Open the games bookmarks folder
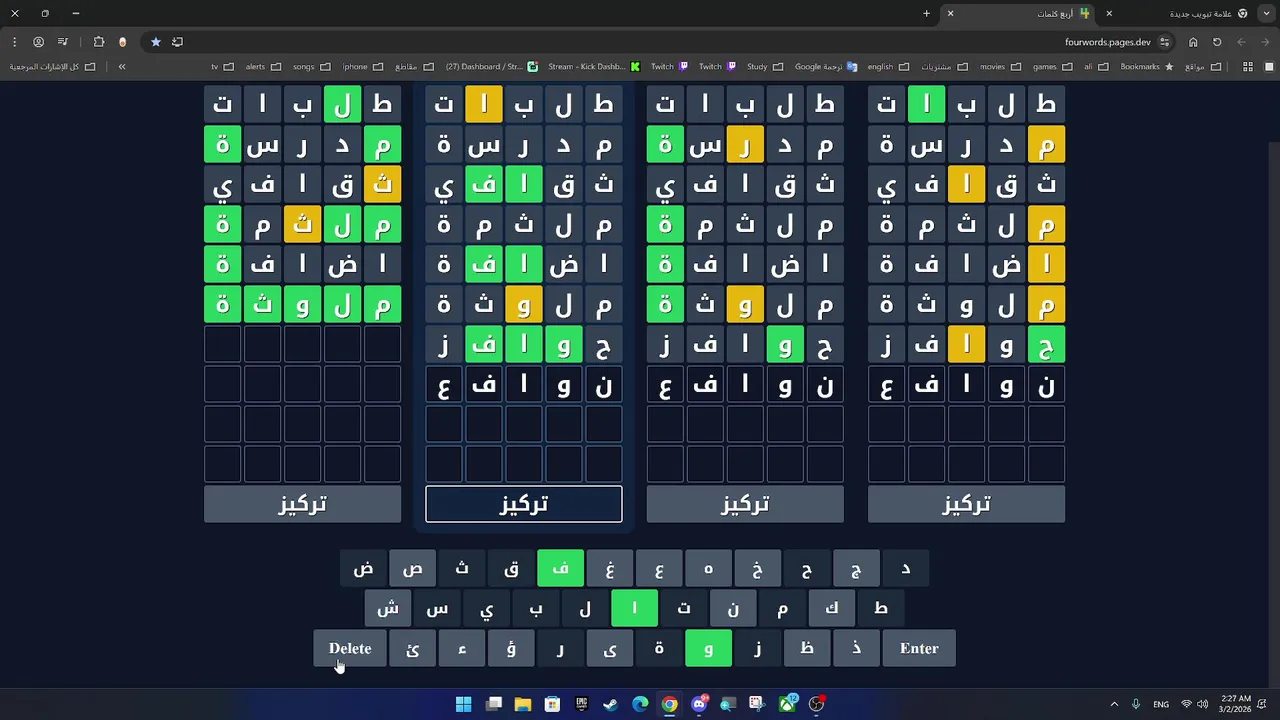Screen dimensions: 1280x720 click(1051, 67)
